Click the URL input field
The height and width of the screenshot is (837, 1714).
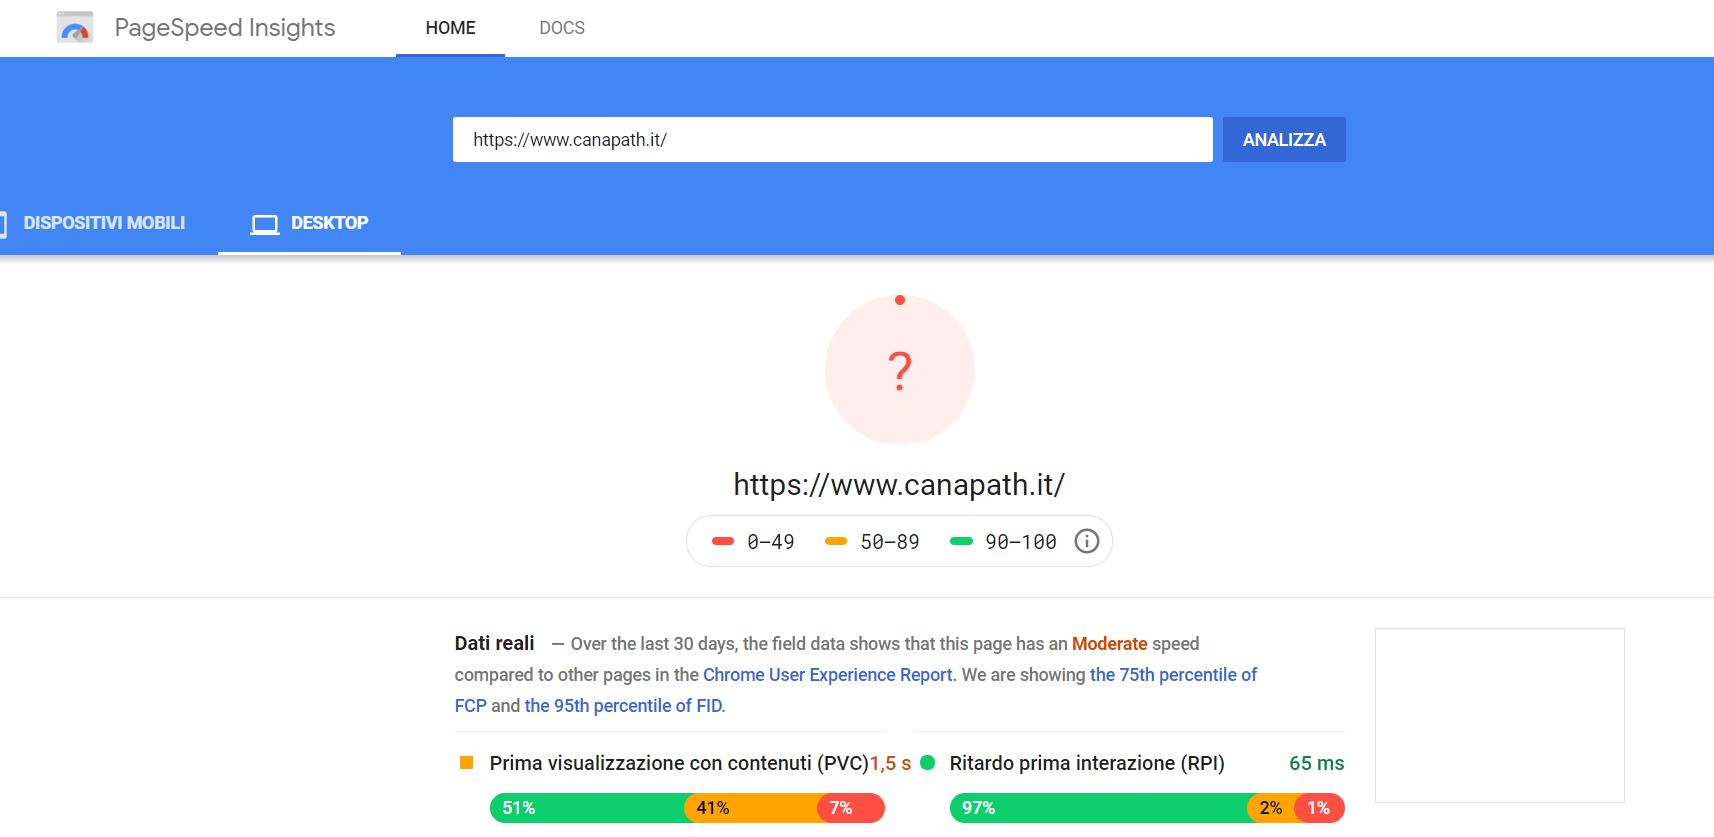(832, 140)
